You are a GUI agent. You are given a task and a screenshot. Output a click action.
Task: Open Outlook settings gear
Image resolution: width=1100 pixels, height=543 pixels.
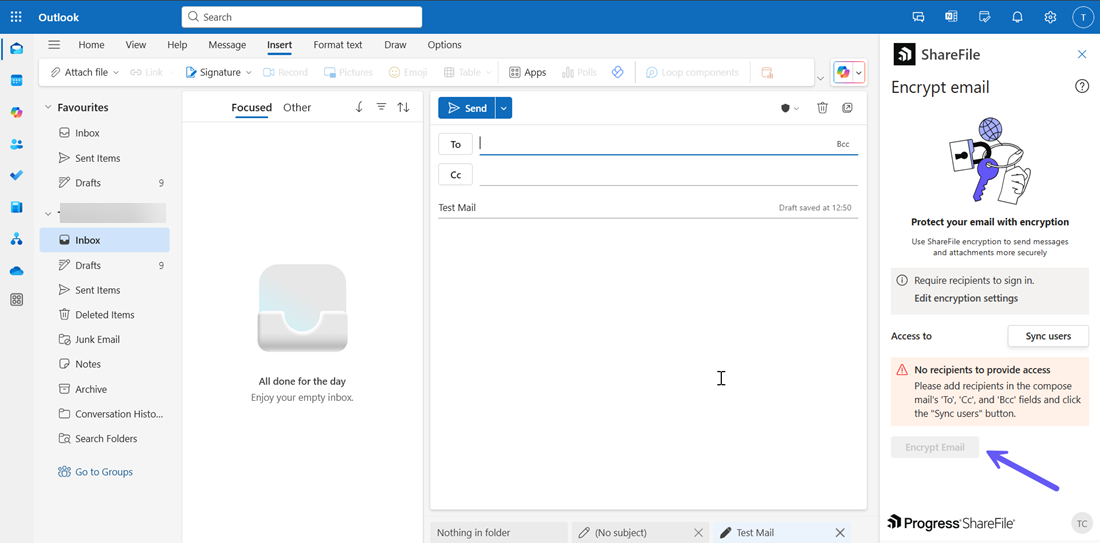(x=1050, y=17)
